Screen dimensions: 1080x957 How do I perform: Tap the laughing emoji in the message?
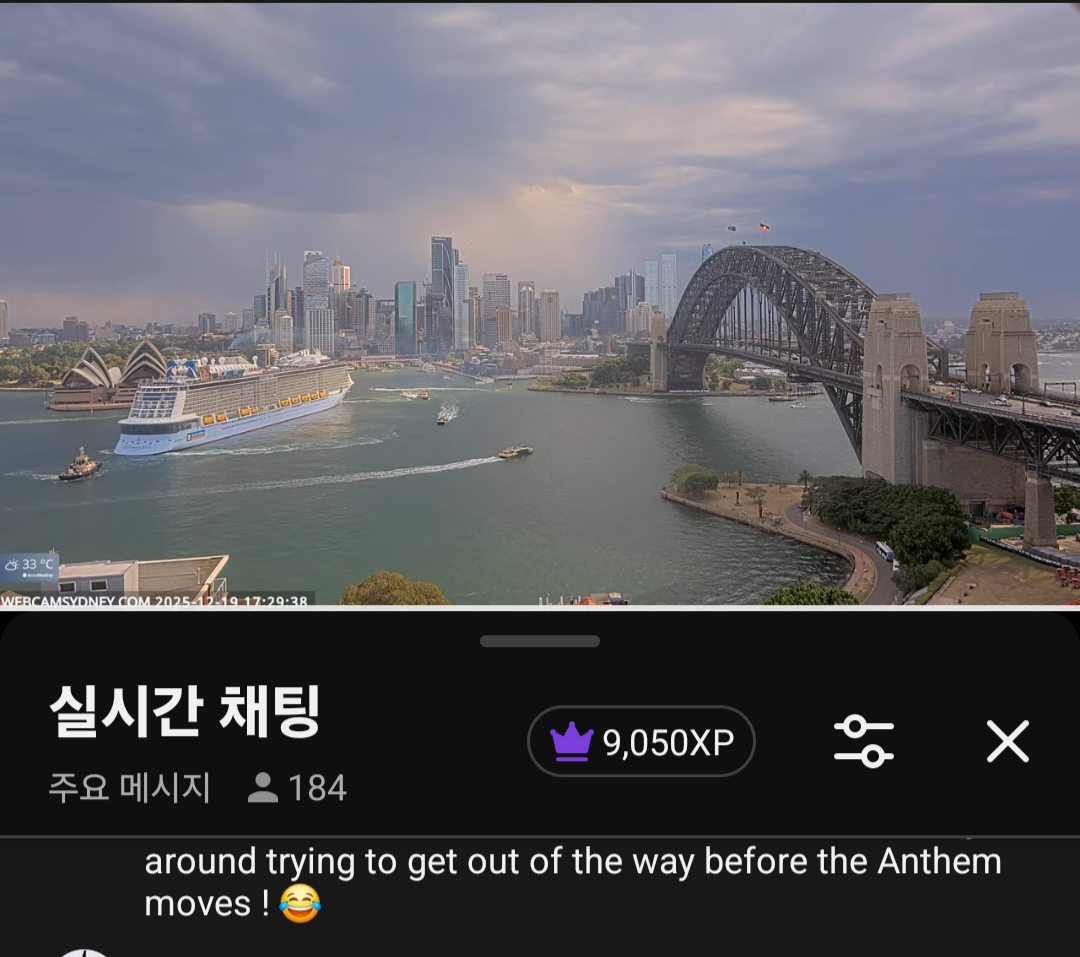point(300,904)
